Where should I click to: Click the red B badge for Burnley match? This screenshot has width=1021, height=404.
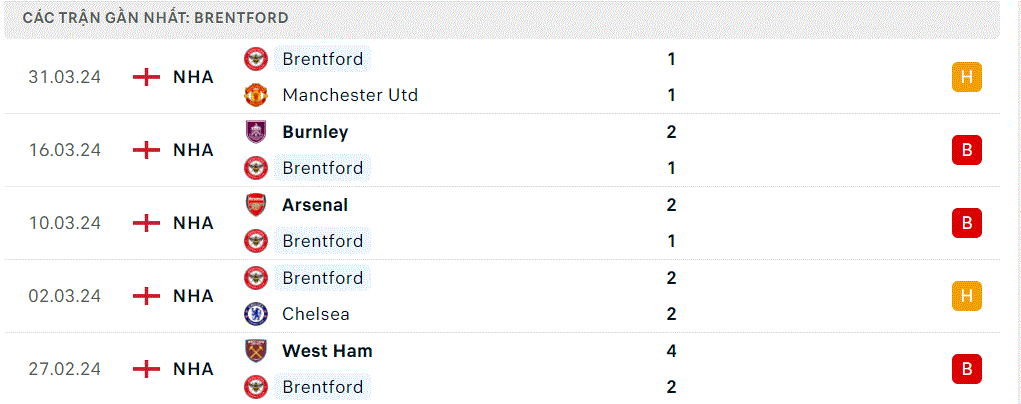tap(966, 150)
